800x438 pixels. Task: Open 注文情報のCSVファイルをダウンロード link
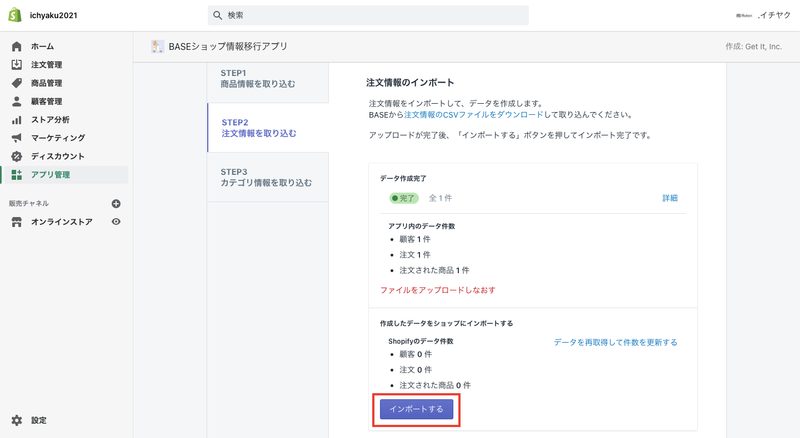473,115
